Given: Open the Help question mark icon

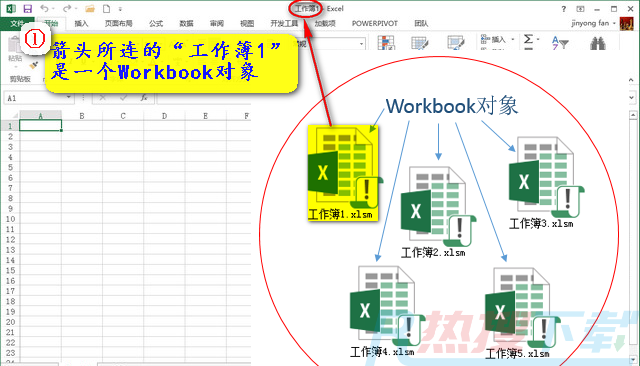Looking at the screenshot, I should [564, 9].
